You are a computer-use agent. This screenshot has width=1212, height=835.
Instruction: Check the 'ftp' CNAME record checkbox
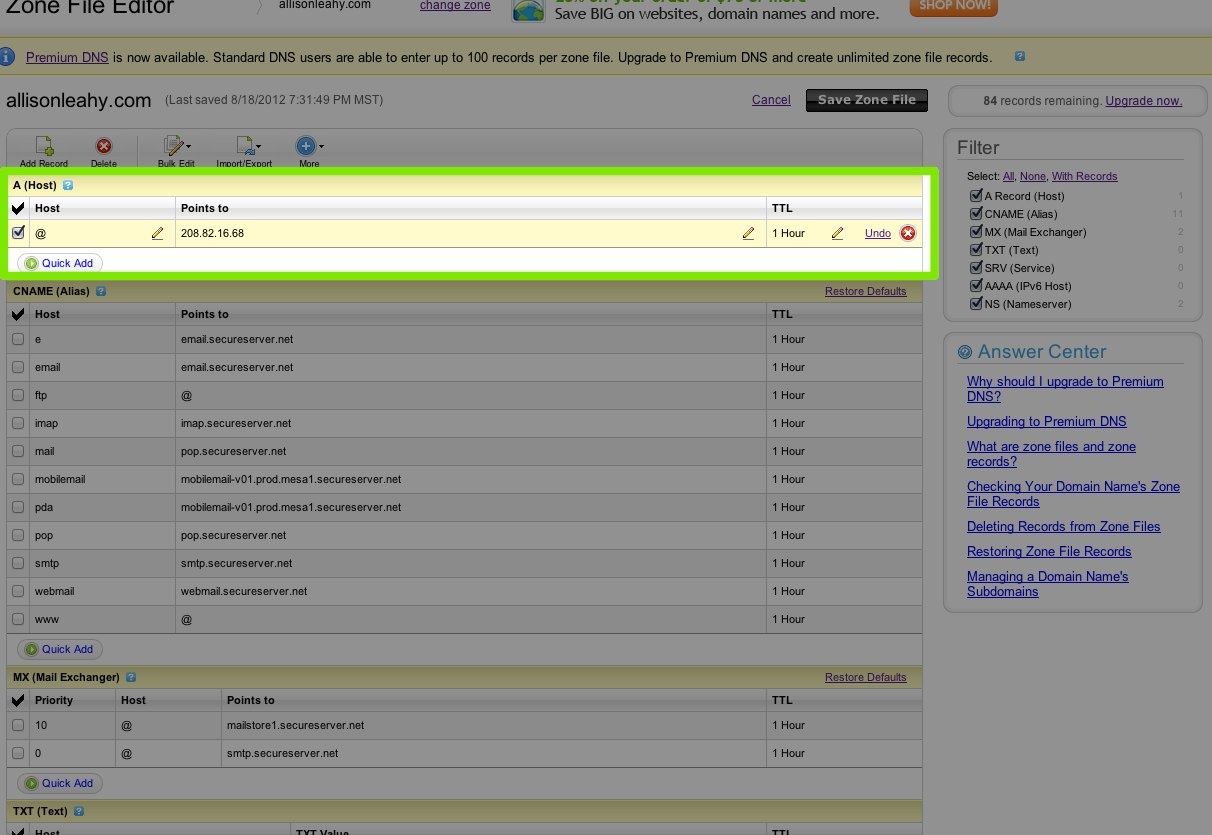pyautogui.click(x=18, y=395)
